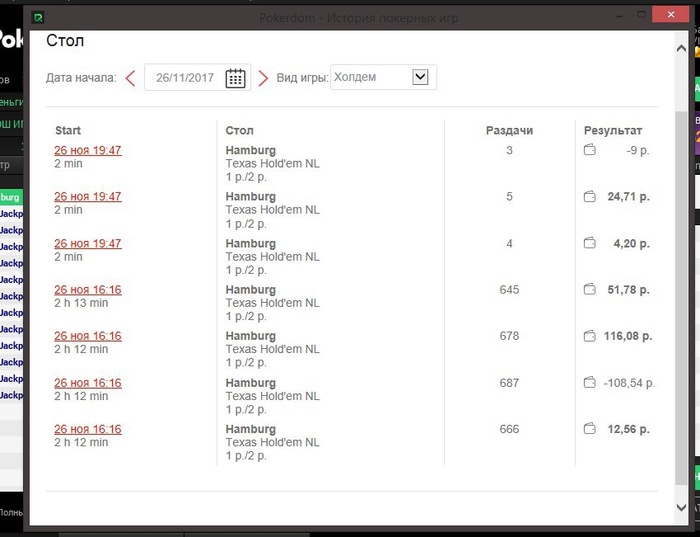Click the Стол column header

tap(239, 130)
